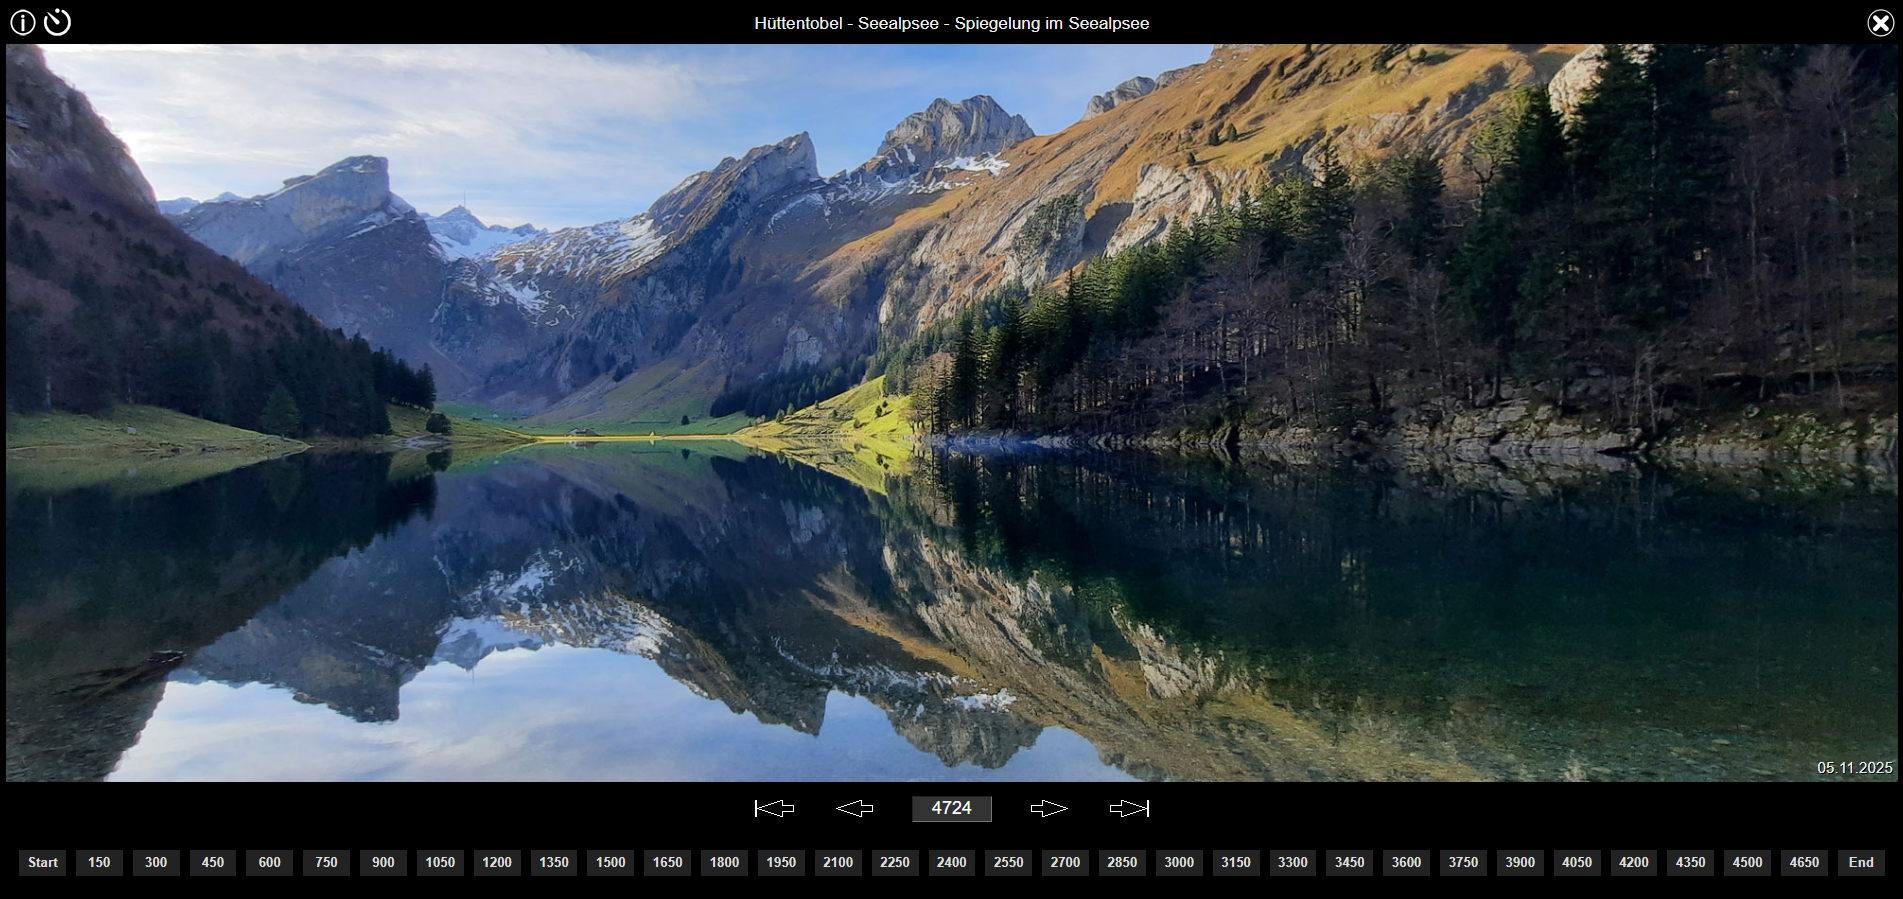This screenshot has width=1903, height=899.
Task: Open the image info icon
Action: [23, 22]
